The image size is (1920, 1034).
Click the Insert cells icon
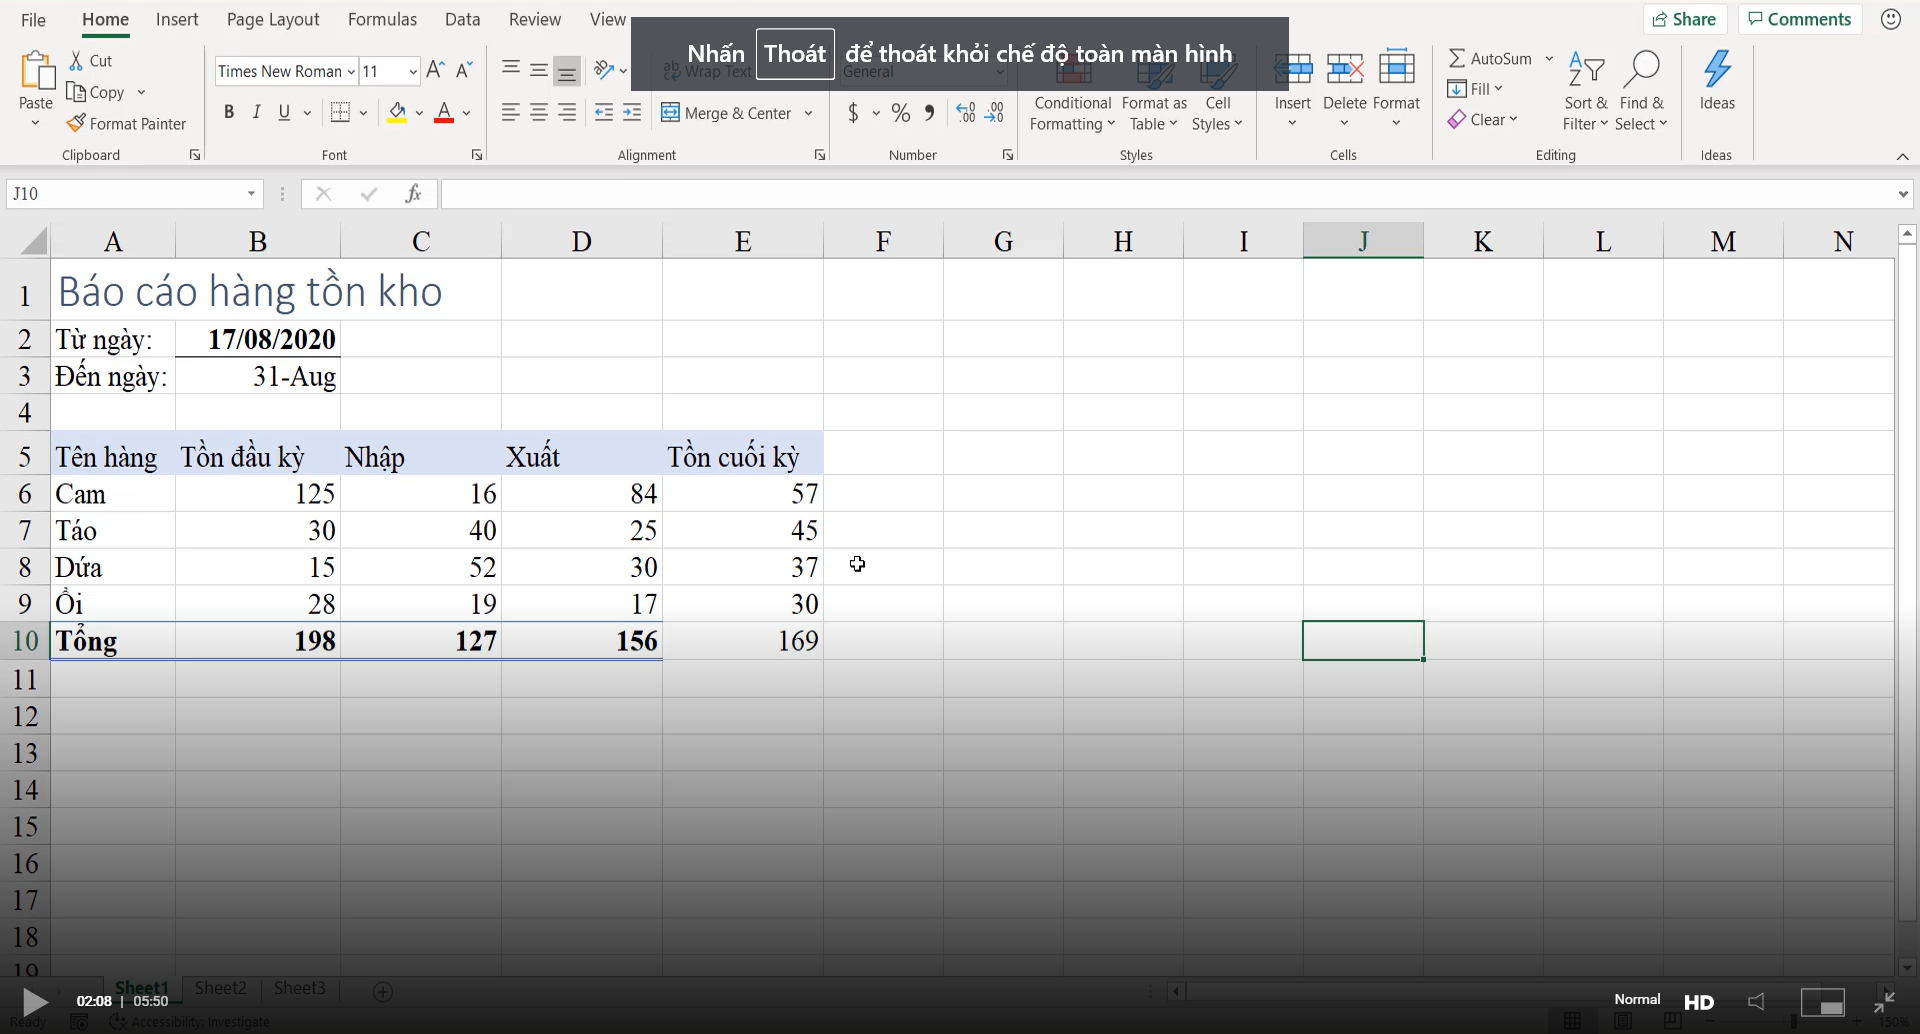1293,68
